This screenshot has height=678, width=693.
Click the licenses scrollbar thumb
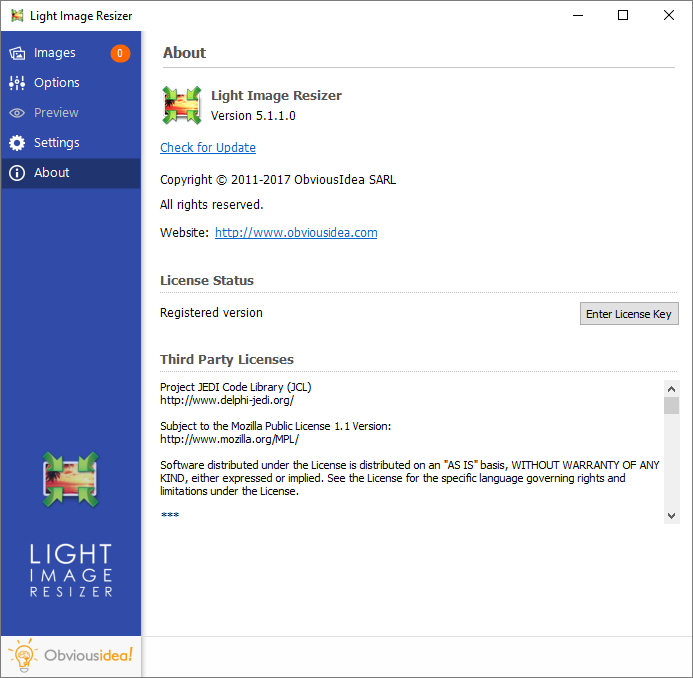671,405
